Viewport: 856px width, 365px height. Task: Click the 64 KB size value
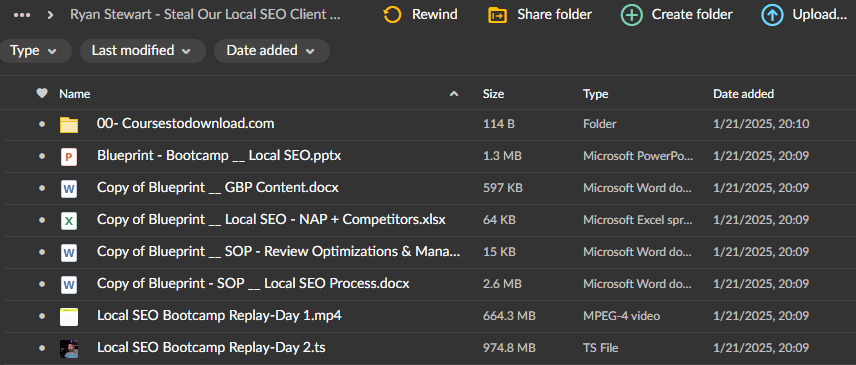click(499, 220)
